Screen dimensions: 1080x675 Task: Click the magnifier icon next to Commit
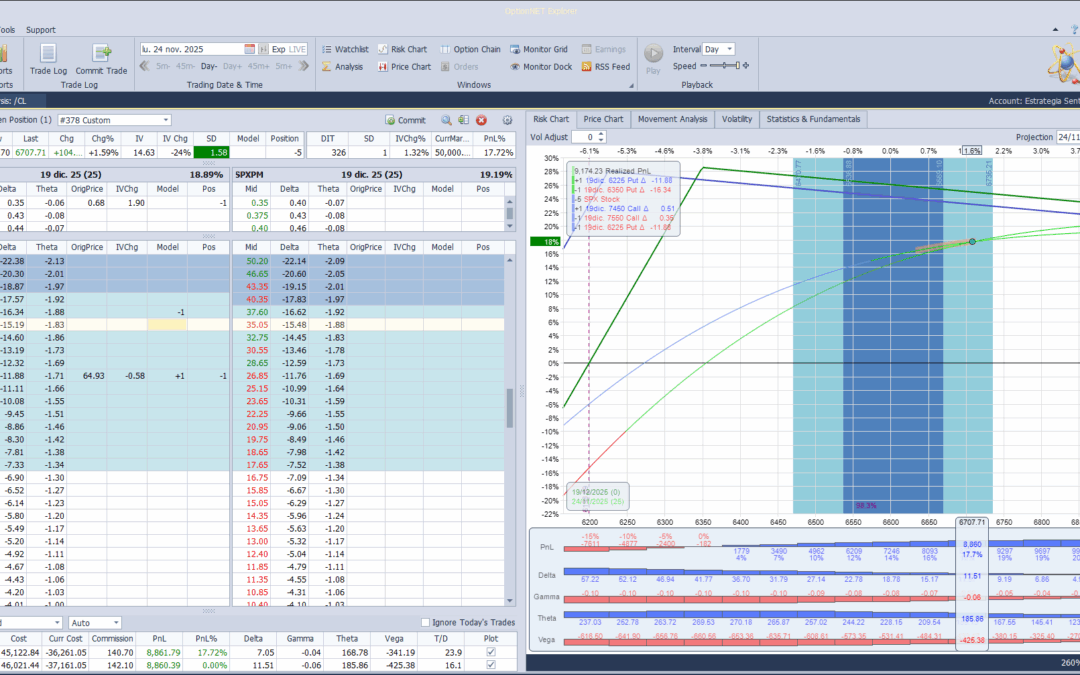pyautogui.click(x=446, y=120)
